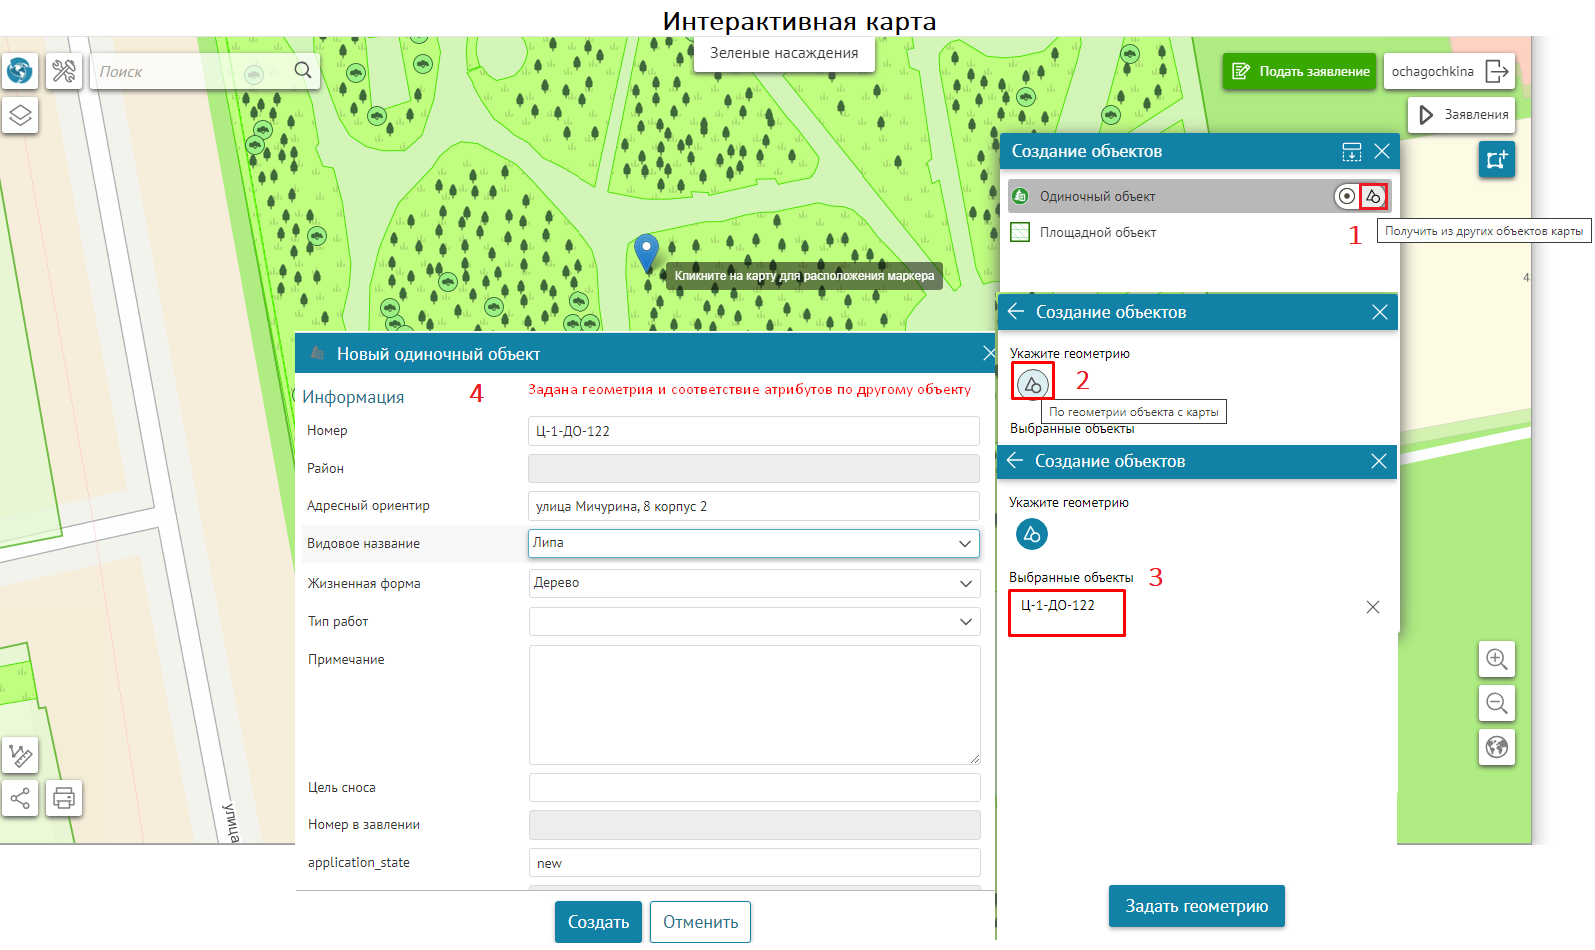The width and height of the screenshot is (1595, 950).
Task: Remove selected object Ц-1-ДО-122
Action: [1372, 607]
